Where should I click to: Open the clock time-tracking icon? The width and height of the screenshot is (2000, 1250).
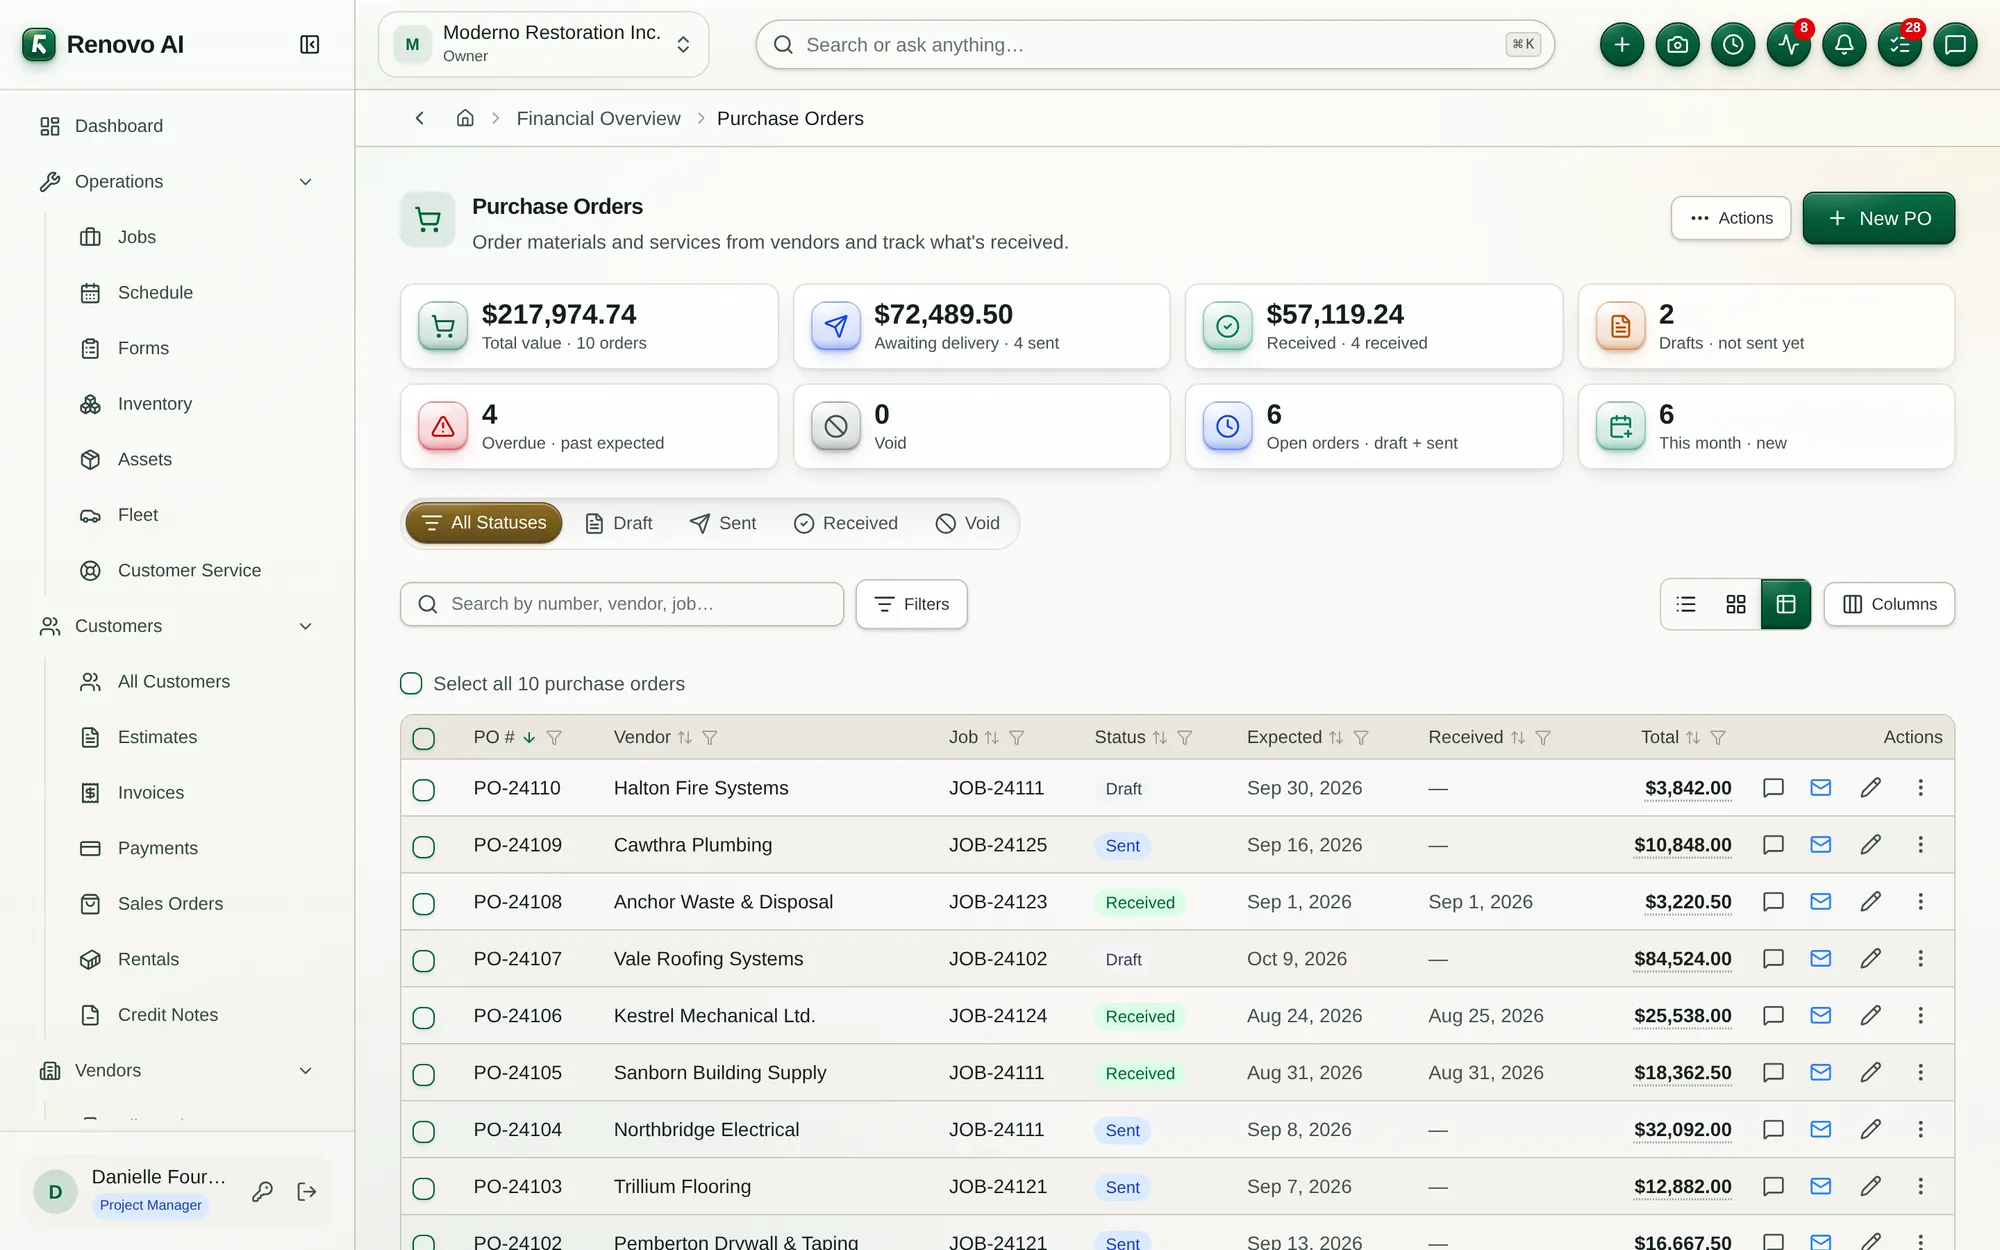click(x=1733, y=44)
